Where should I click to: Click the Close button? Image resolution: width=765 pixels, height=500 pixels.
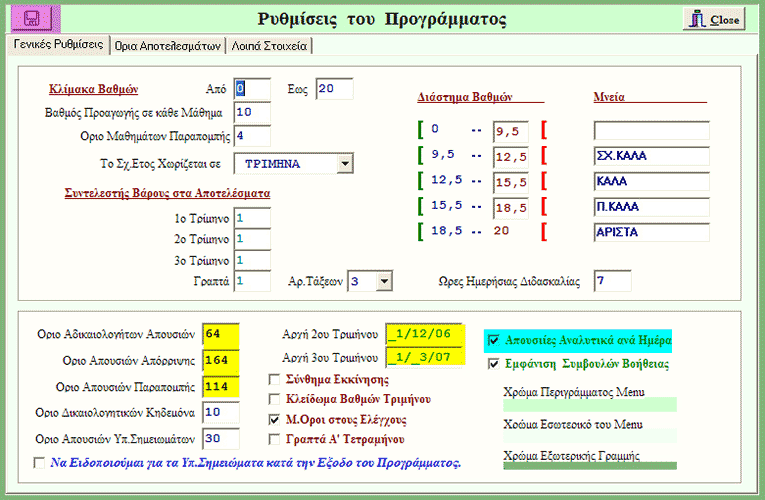coord(715,19)
